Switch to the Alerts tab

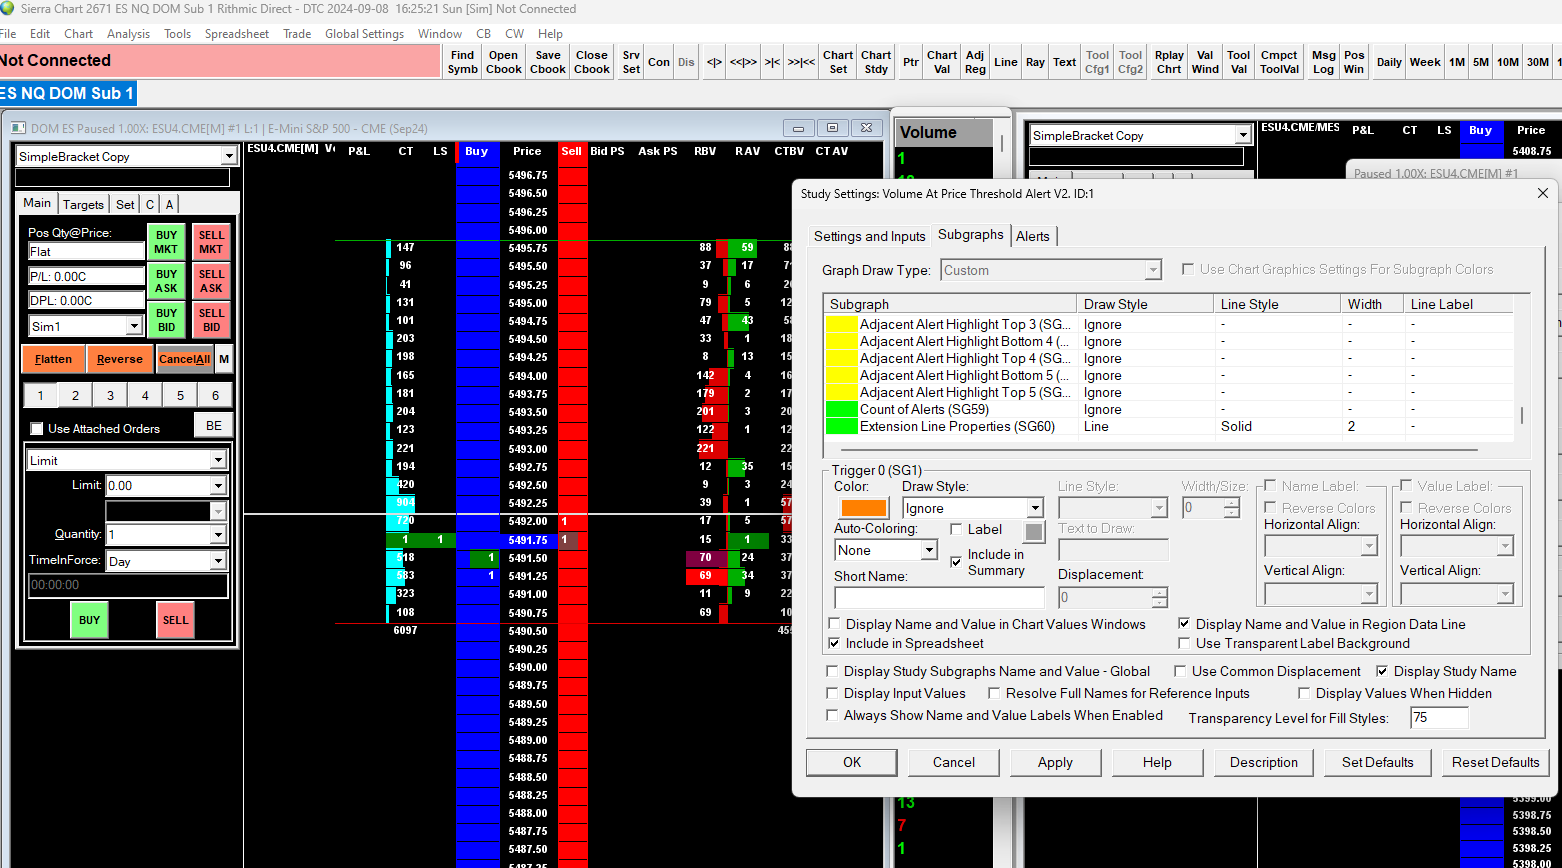(1032, 237)
